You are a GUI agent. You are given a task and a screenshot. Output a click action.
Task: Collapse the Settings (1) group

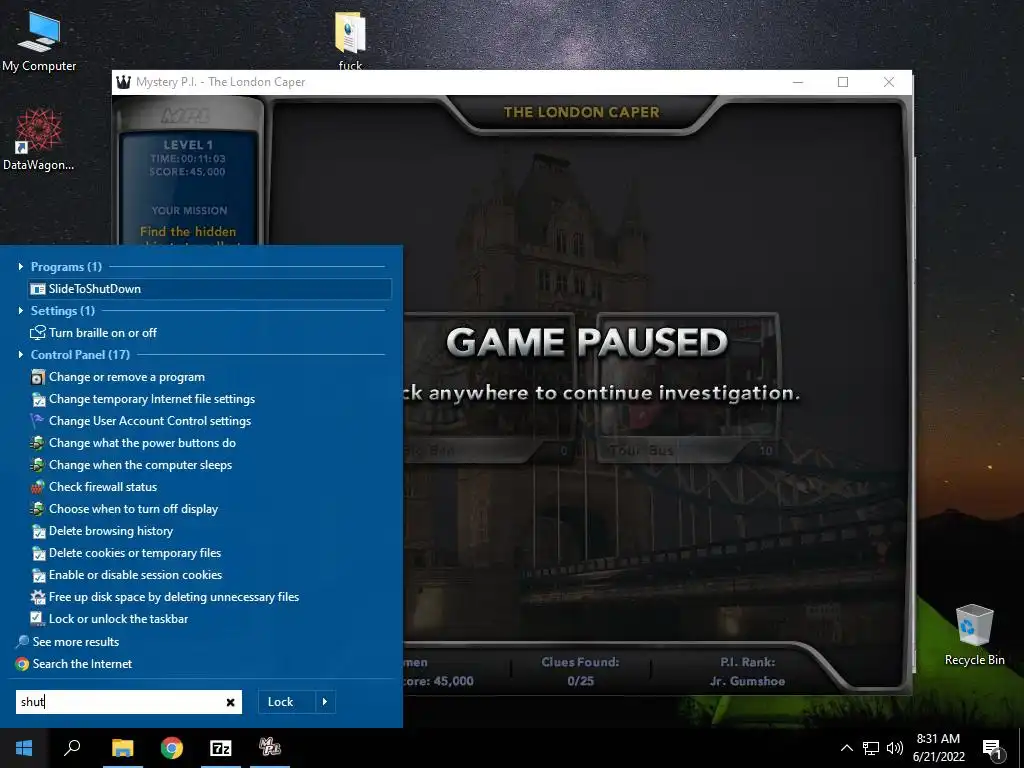click(x=21, y=311)
